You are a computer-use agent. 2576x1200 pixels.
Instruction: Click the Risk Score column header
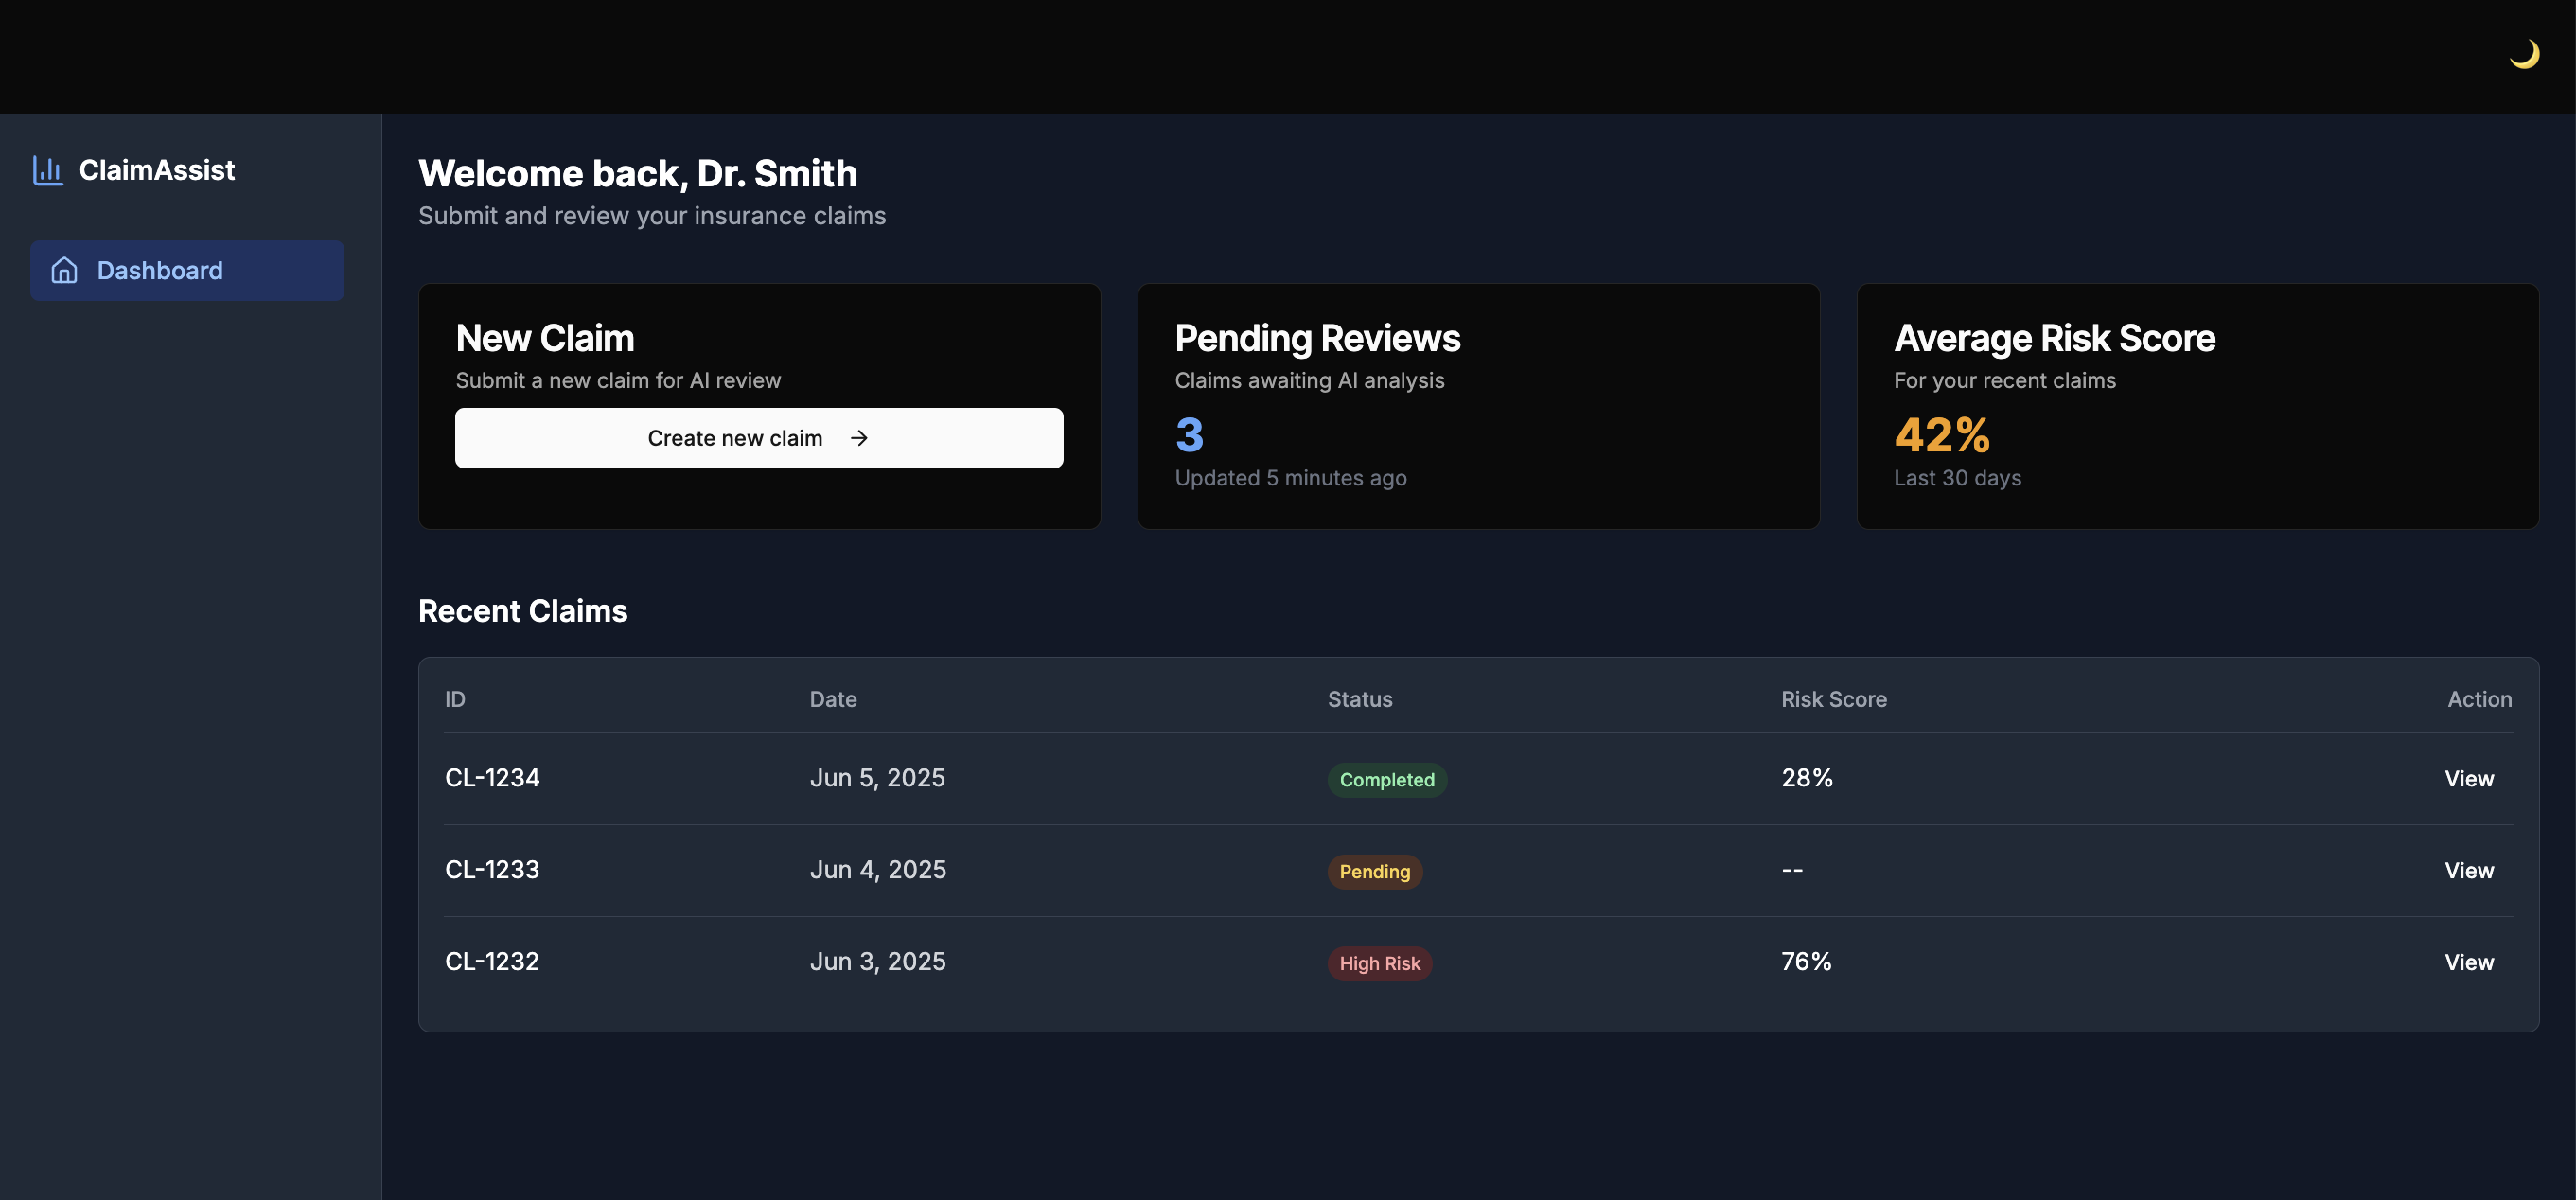[1833, 699]
